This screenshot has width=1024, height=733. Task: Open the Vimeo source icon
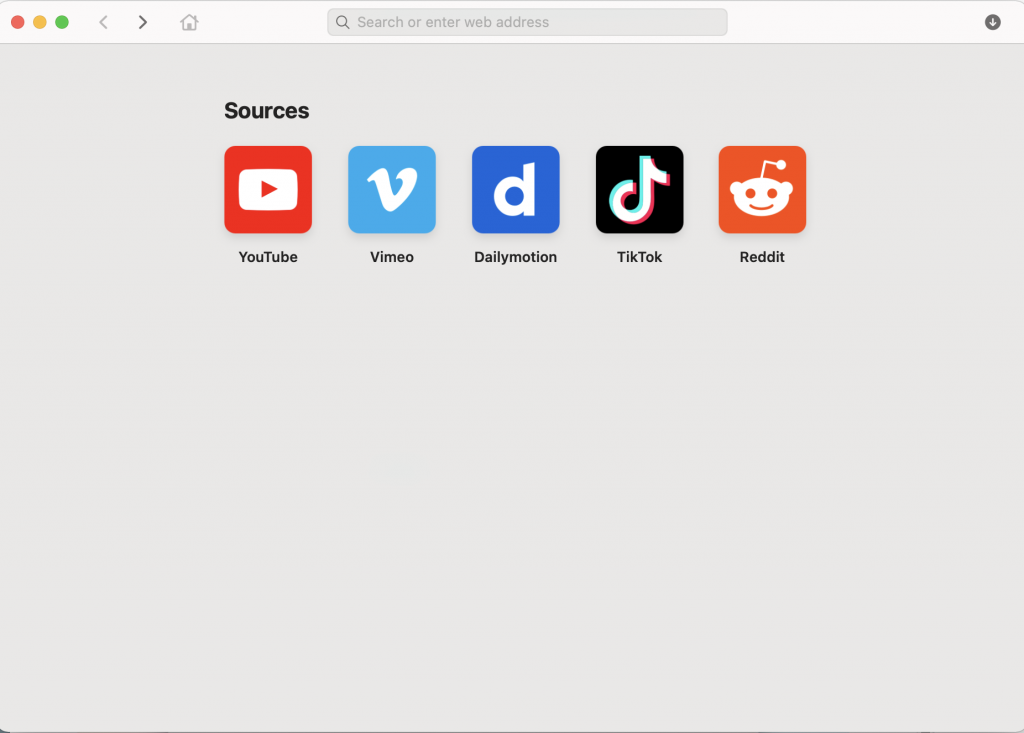click(x=392, y=189)
